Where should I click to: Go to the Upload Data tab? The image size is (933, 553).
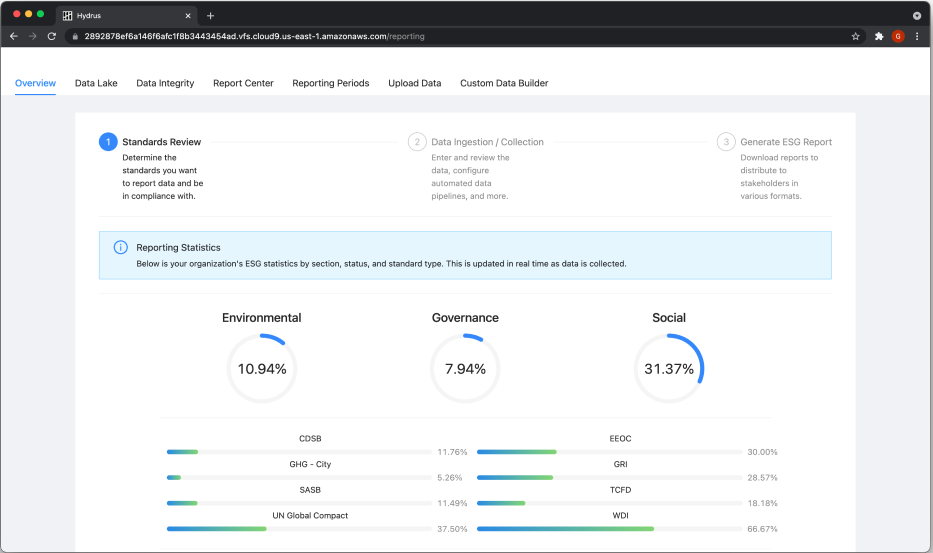tap(414, 83)
